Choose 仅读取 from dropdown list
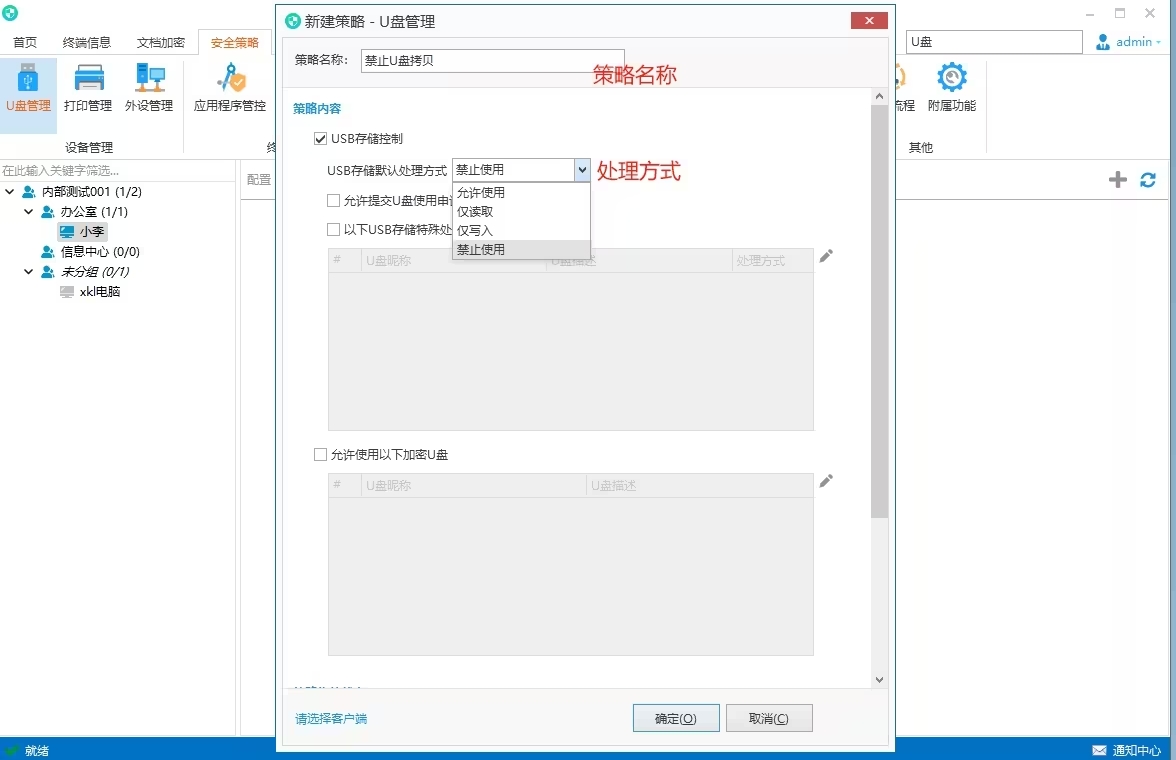Image resolution: width=1176 pixels, height=760 pixels. [521, 212]
